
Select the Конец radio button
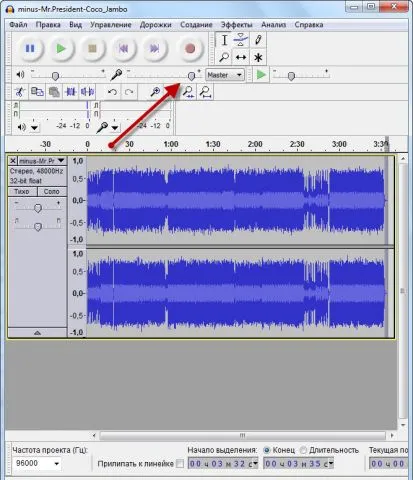pos(267,450)
